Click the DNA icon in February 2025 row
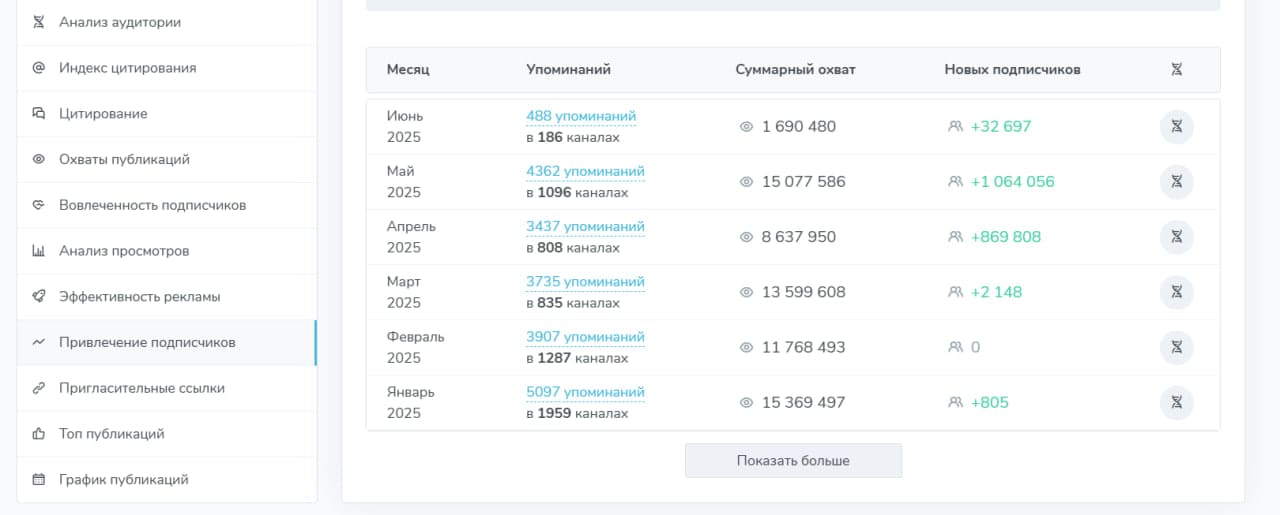Image resolution: width=1280 pixels, height=515 pixels. (1176, 347)
